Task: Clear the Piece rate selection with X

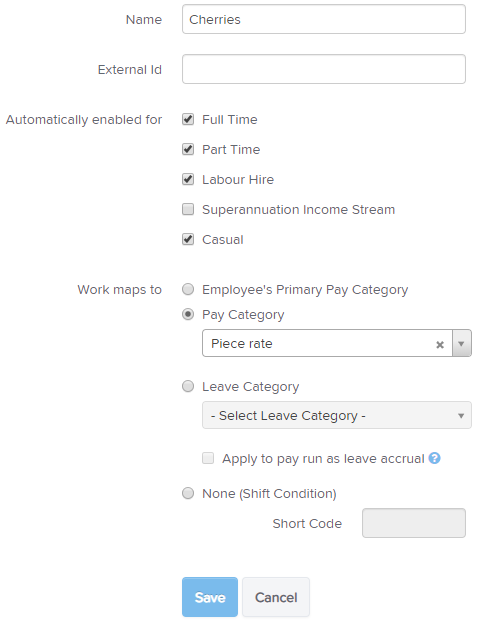Action: [x=440, y=344]
